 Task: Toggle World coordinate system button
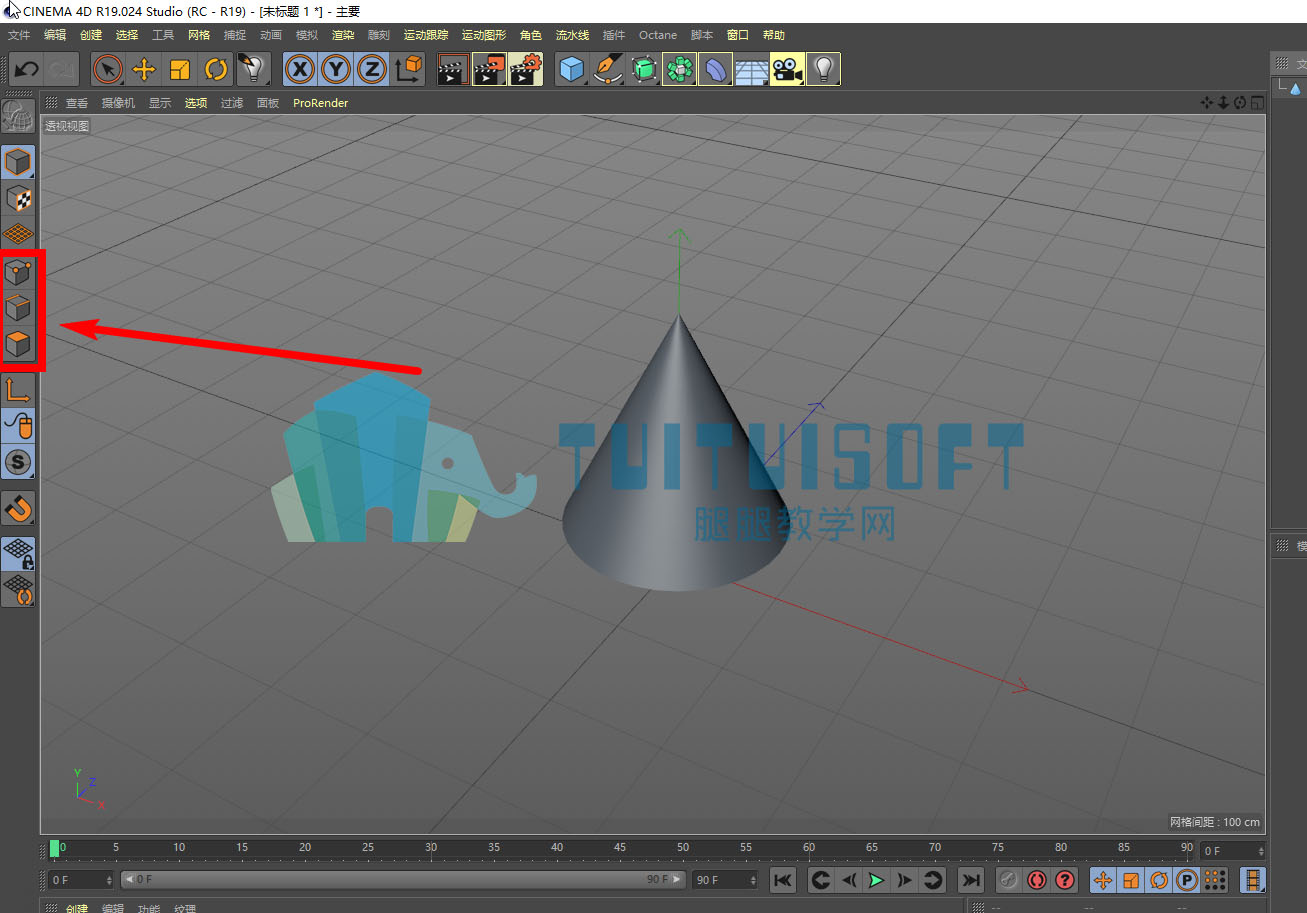[x=408, y=69]
